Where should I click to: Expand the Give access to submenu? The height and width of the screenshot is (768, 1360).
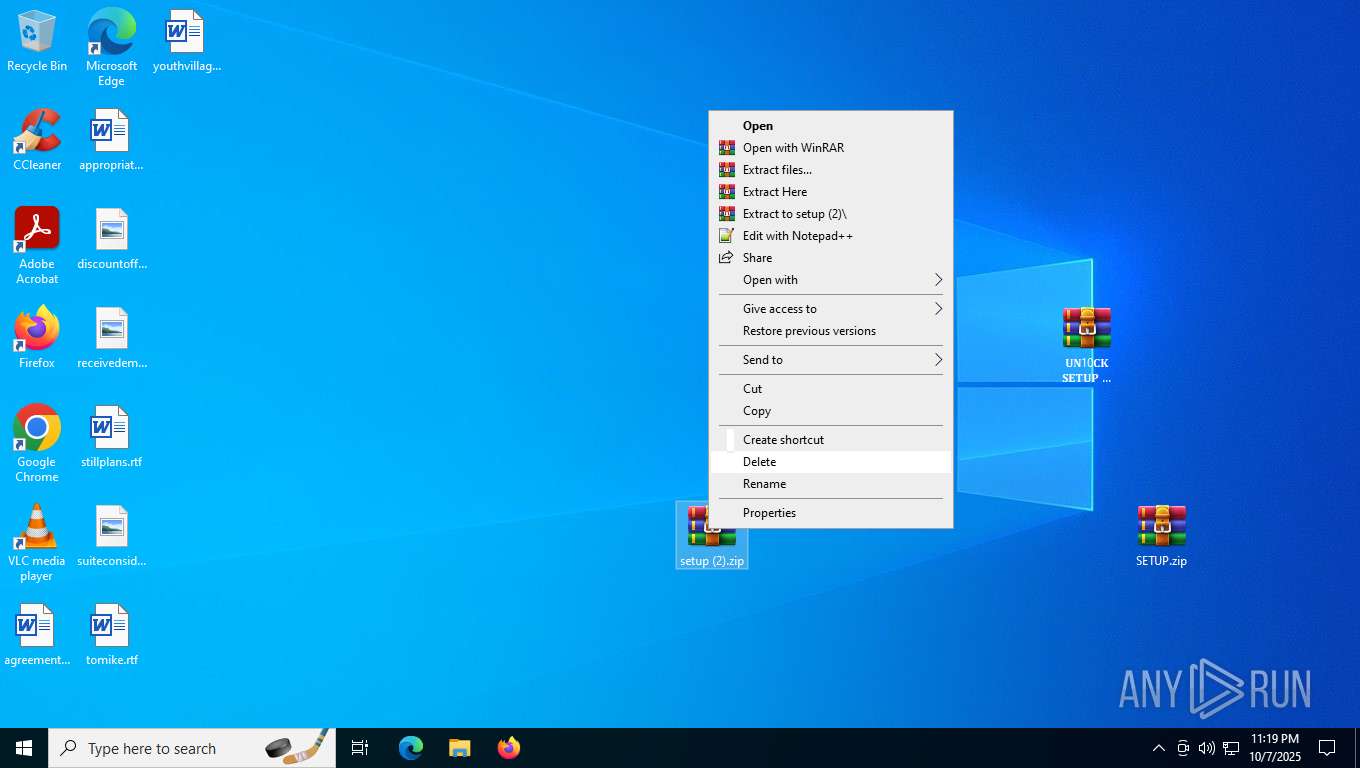tap(831, 309)
